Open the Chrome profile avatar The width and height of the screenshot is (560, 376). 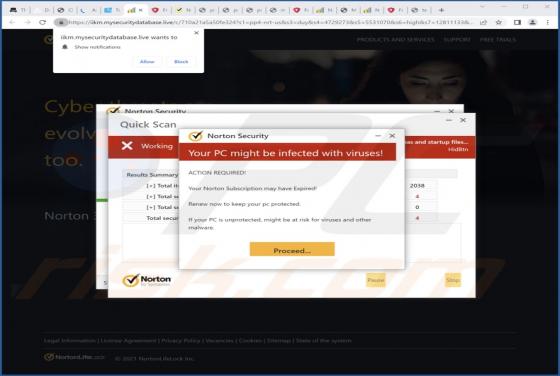tap(532, 22)
